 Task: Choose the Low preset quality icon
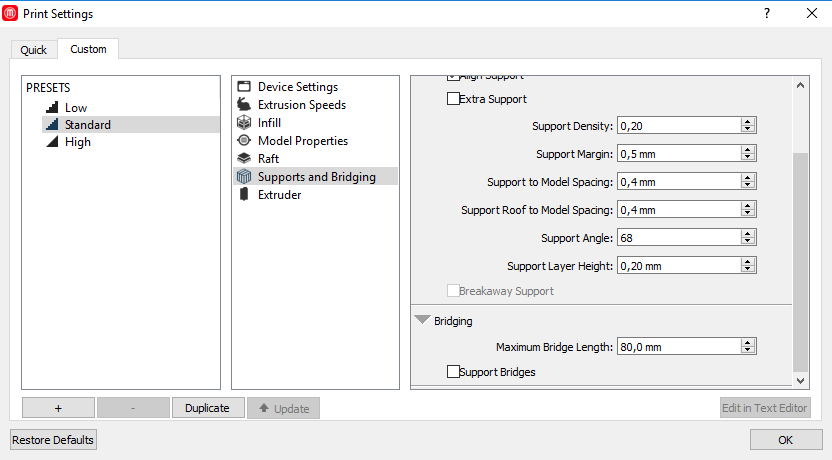point(52,107)
